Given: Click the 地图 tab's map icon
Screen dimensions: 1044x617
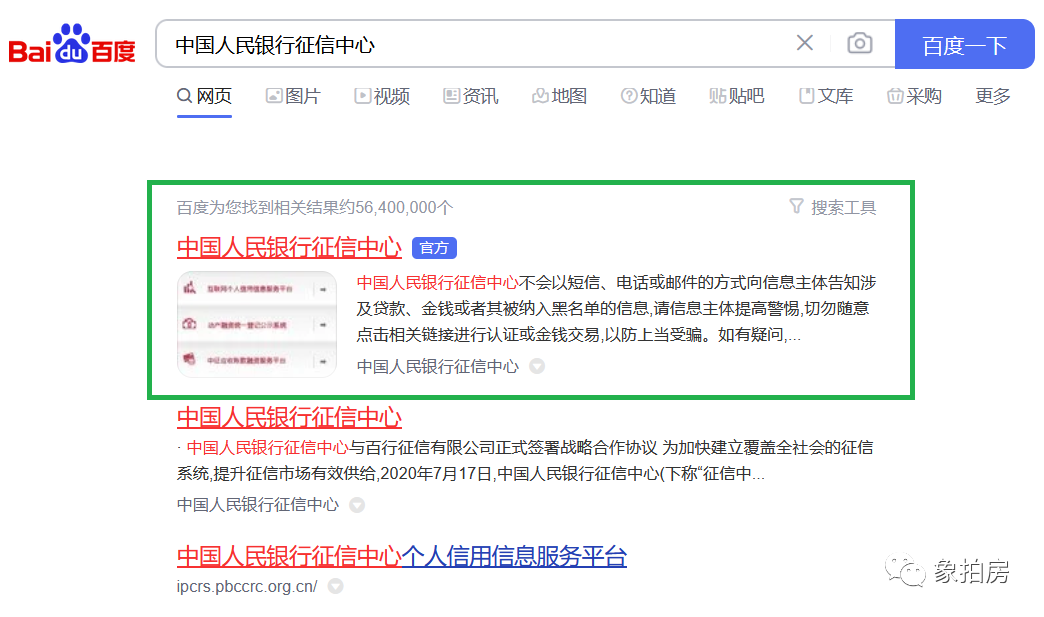Looking at the screenshot, I should point(540,96).
